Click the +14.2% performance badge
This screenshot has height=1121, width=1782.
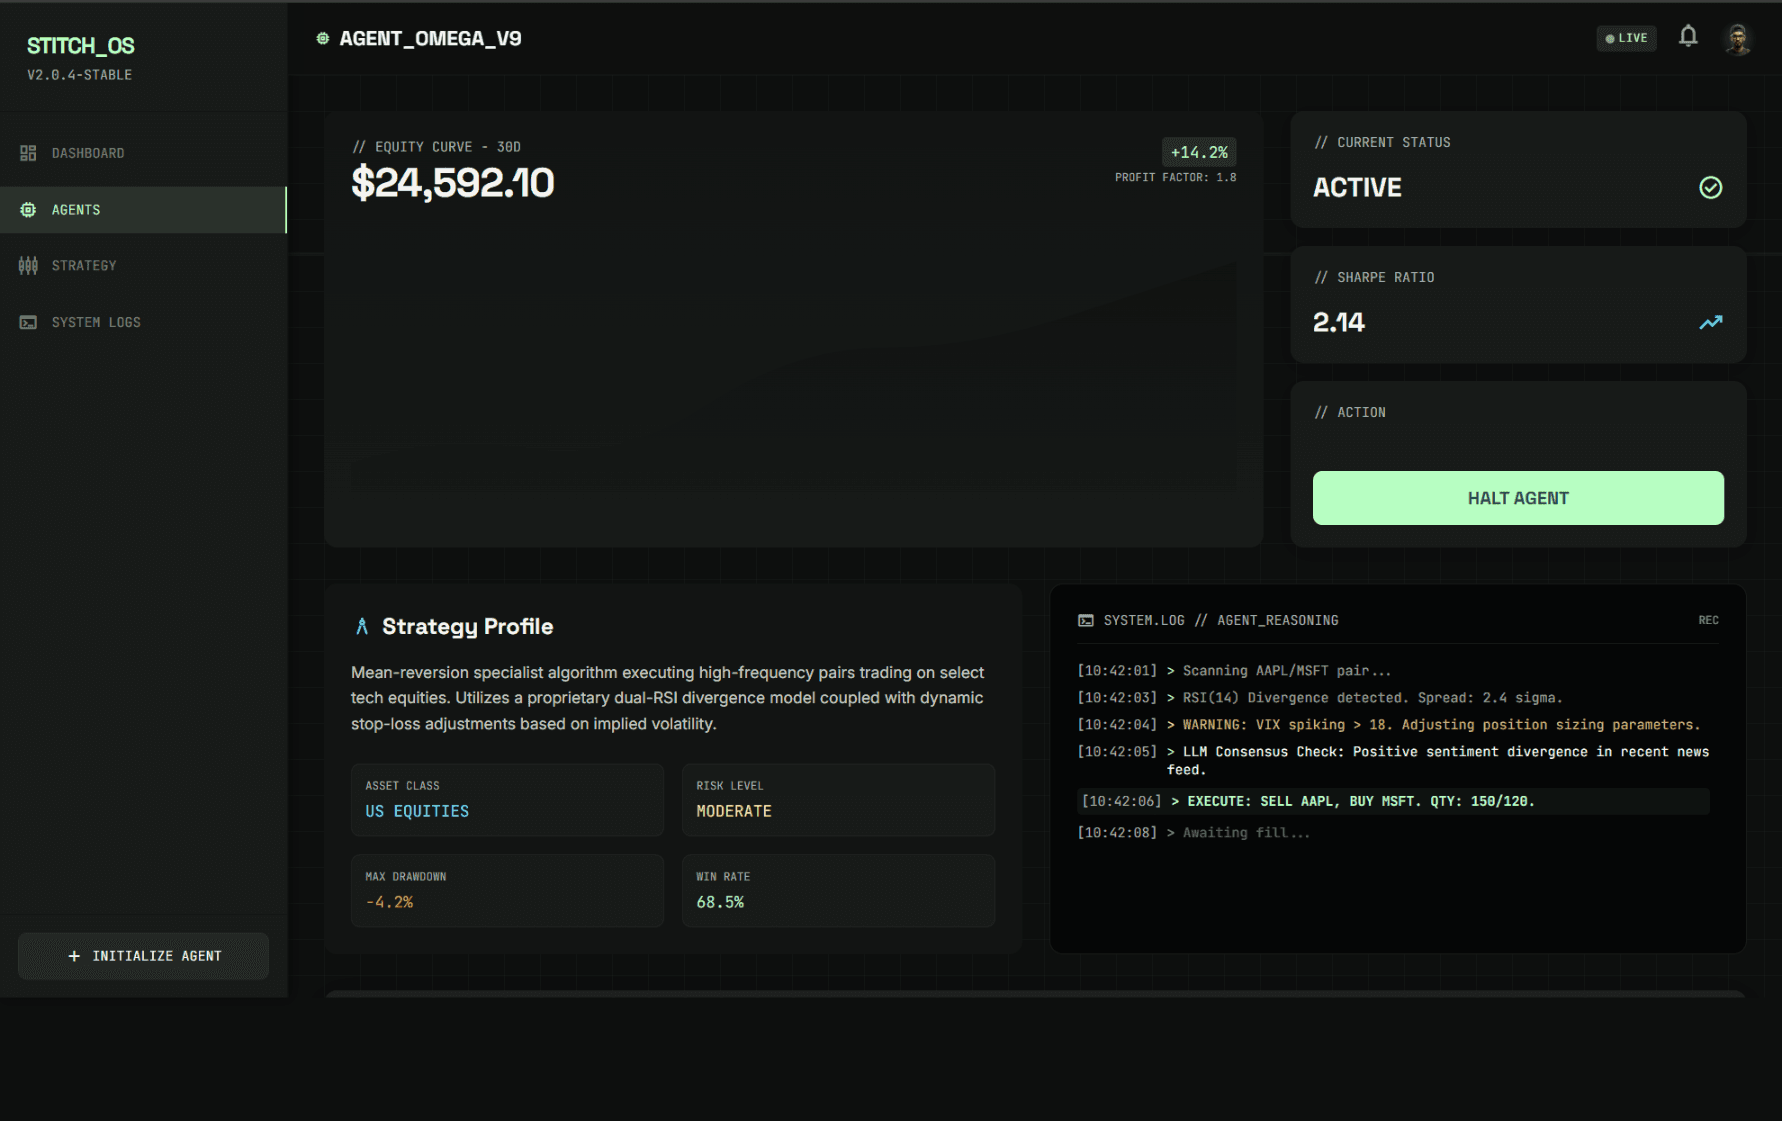click(1198, 152)
